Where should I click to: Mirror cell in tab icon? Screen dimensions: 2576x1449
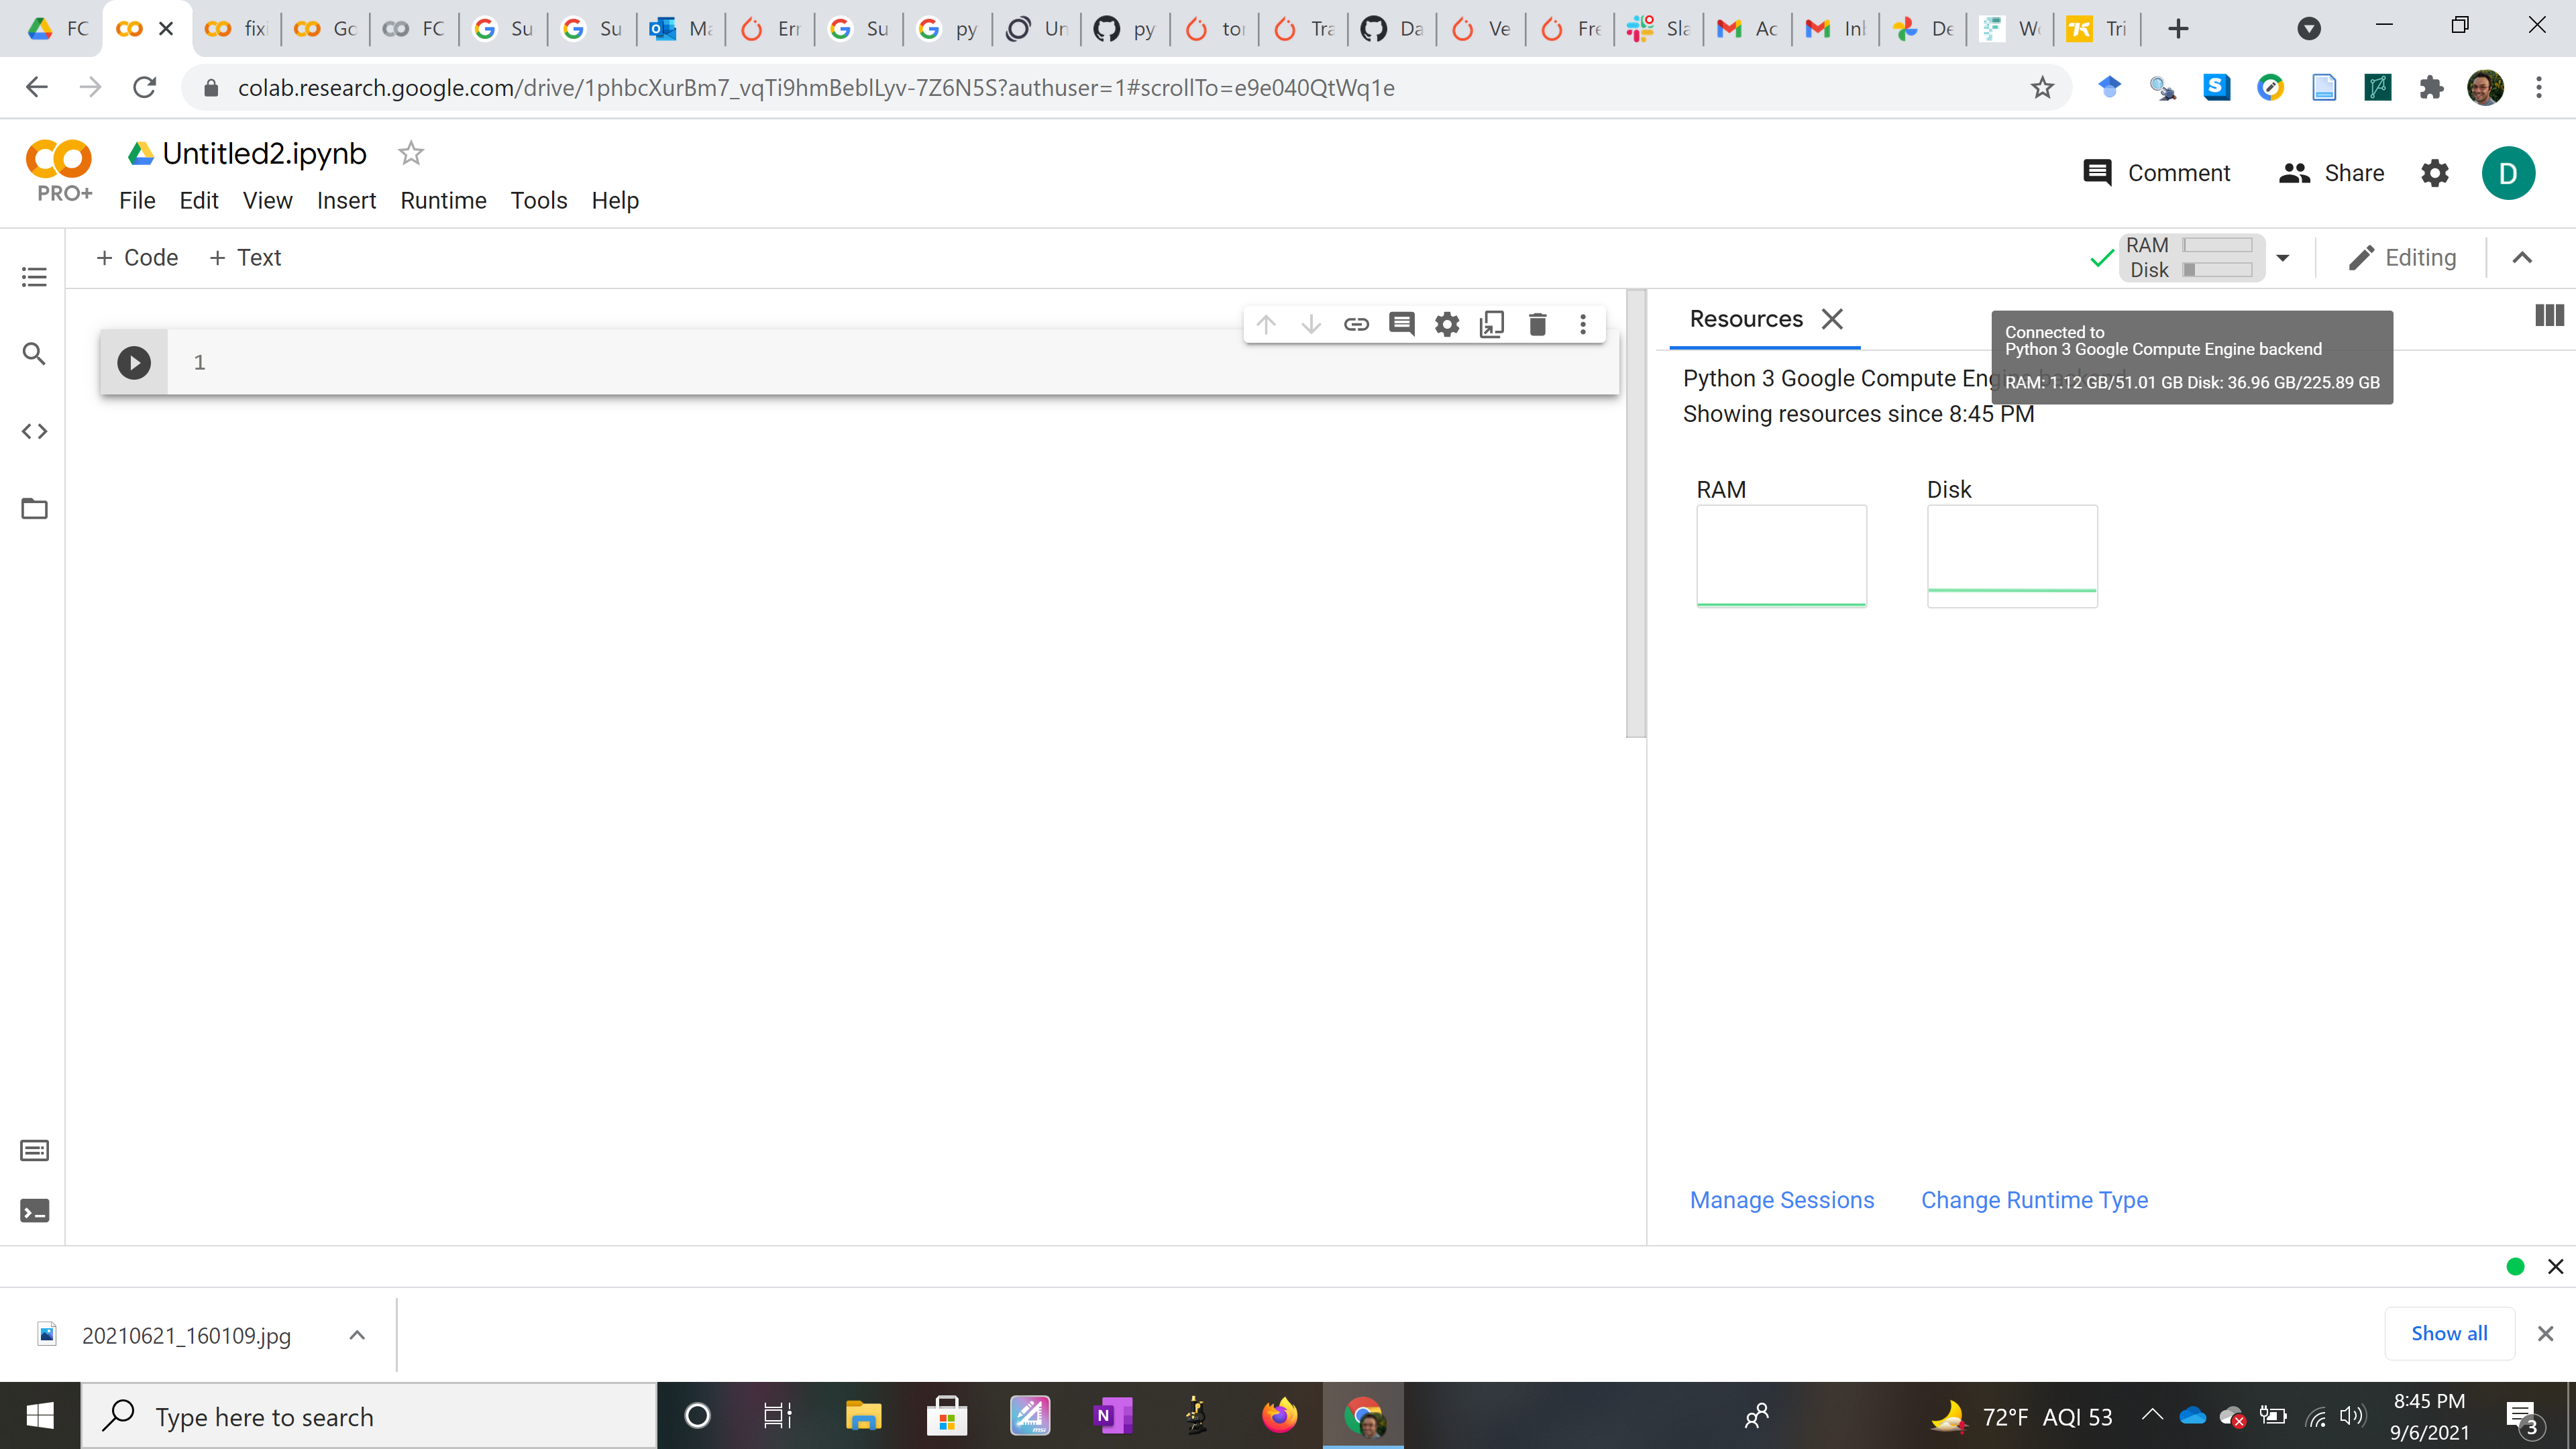tap(1491, 324)
